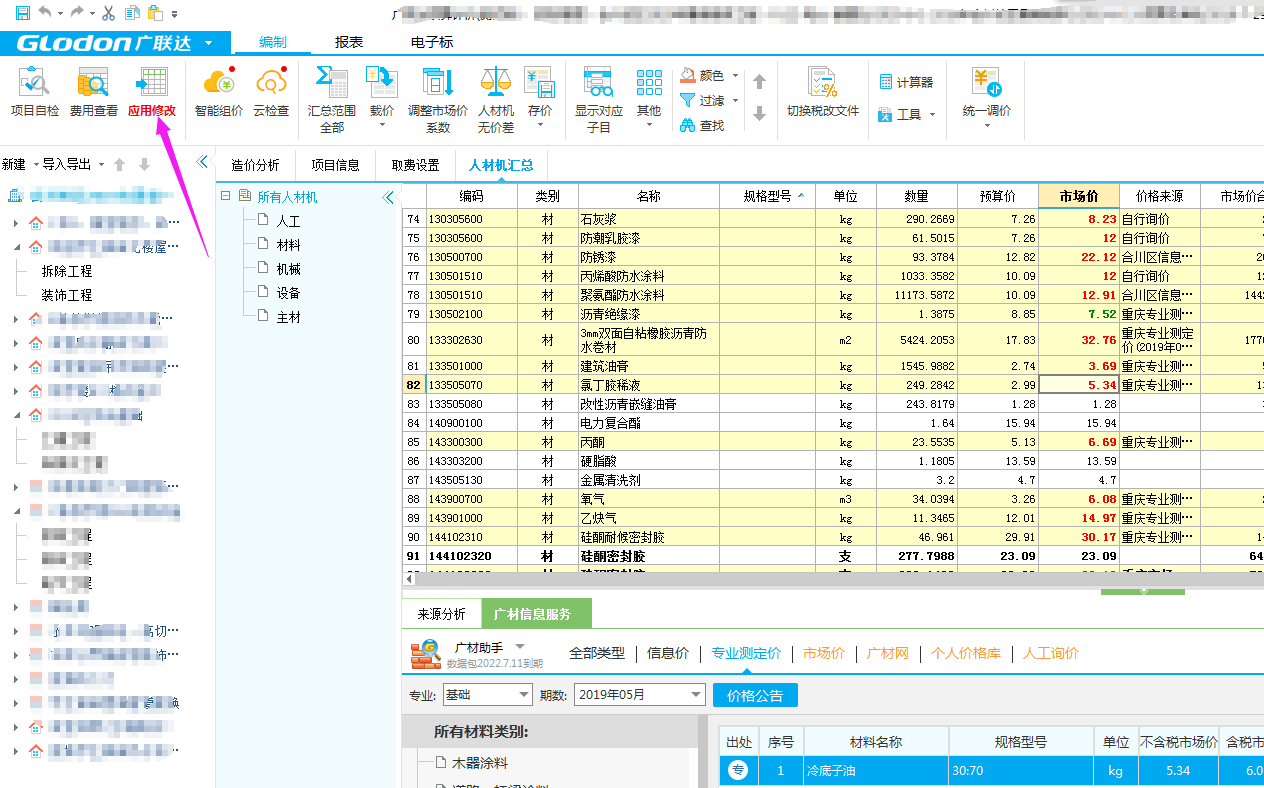The height and width of the screenshot is (788, 1264).
Task: Collapse the 所有人材机 tree root node
Action: pos(226,197)
